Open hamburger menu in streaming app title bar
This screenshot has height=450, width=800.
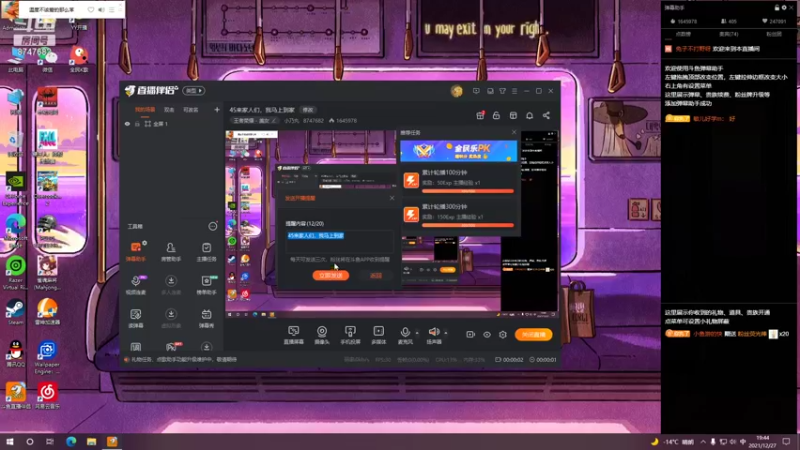pyautogui.click(x=514, y=91)
